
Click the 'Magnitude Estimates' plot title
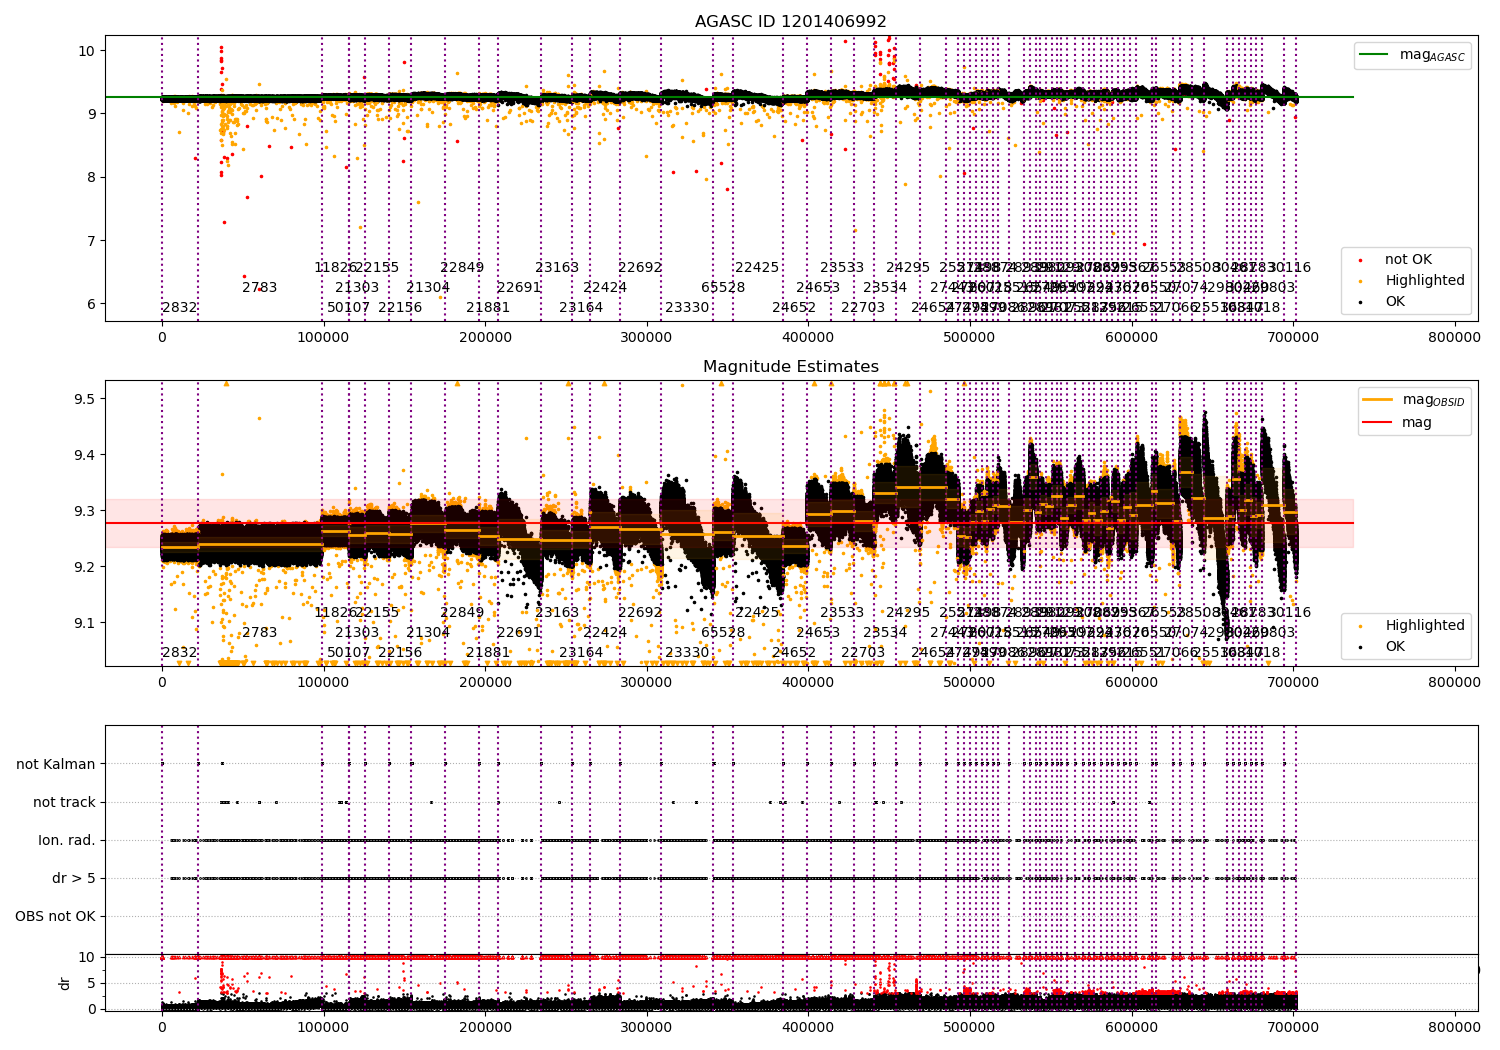(791, 367)
